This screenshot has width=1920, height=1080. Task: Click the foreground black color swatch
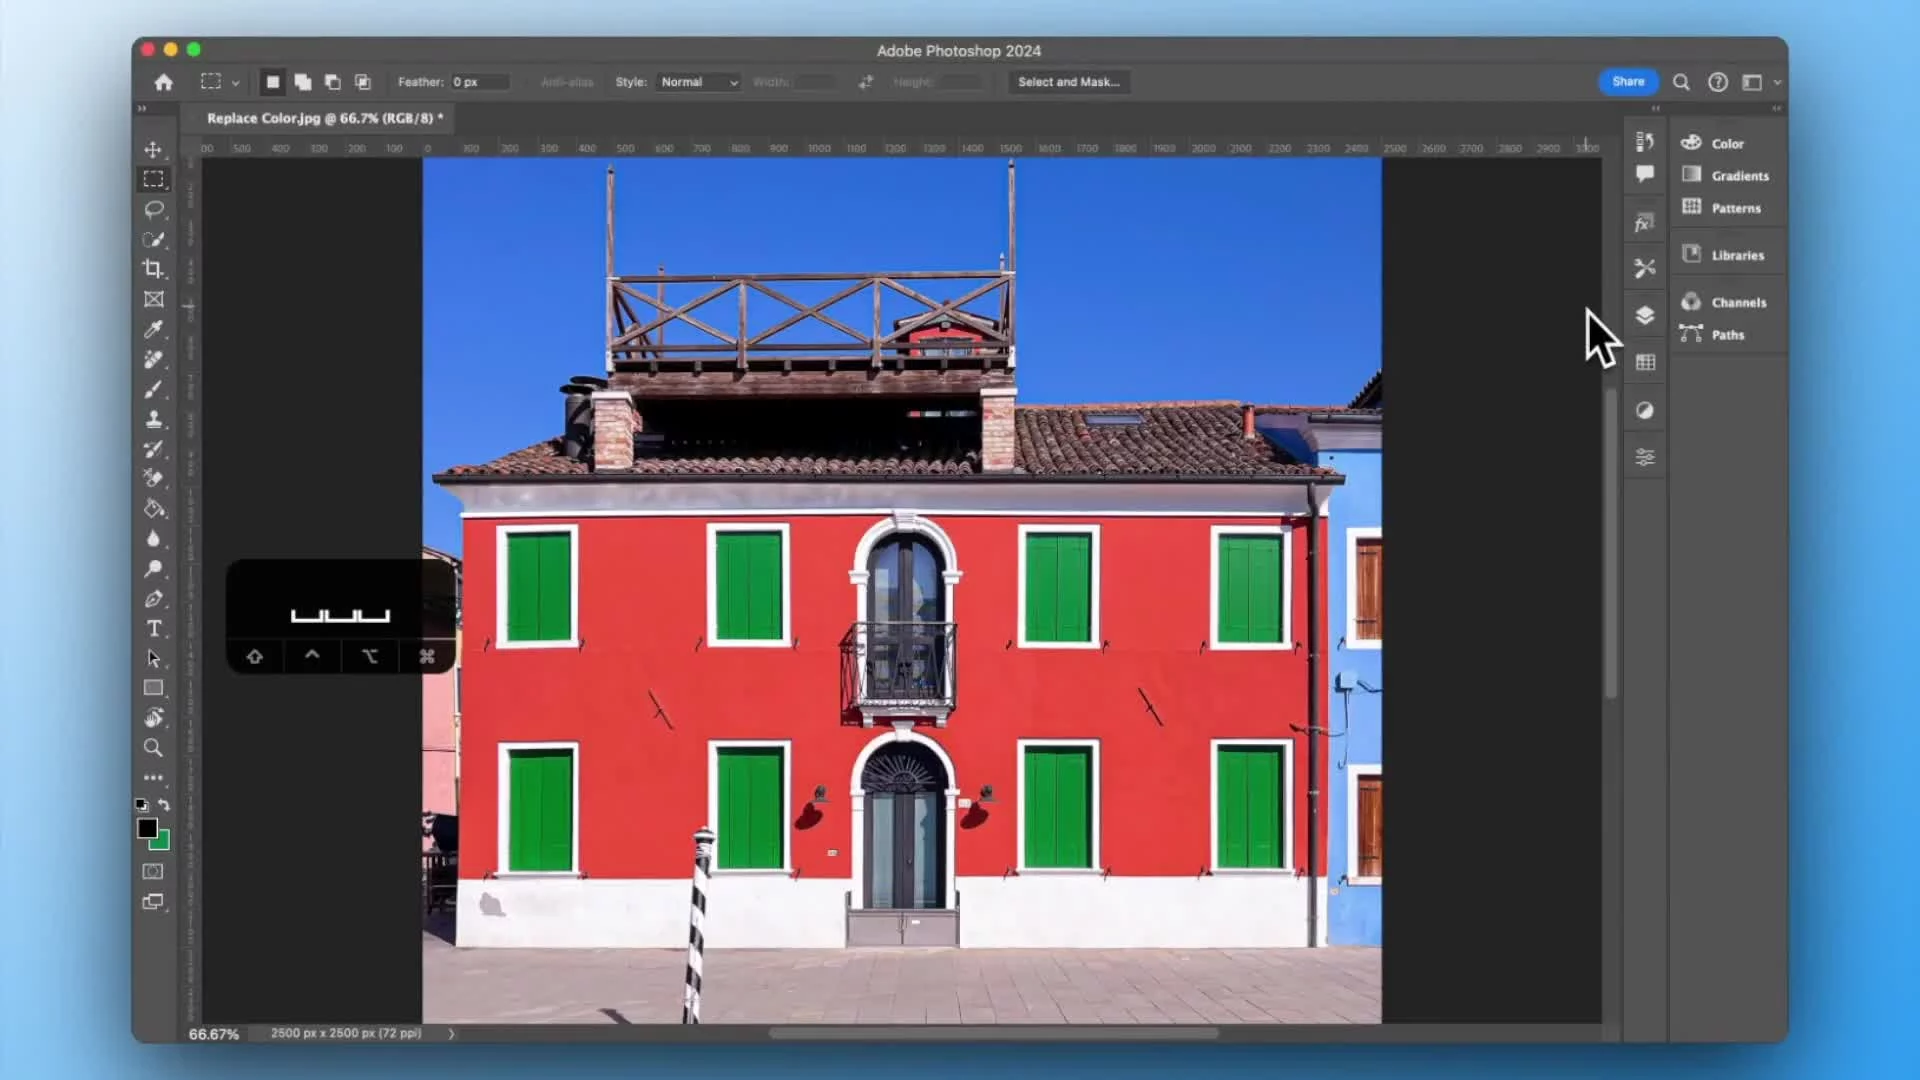(x=147, y=828)
